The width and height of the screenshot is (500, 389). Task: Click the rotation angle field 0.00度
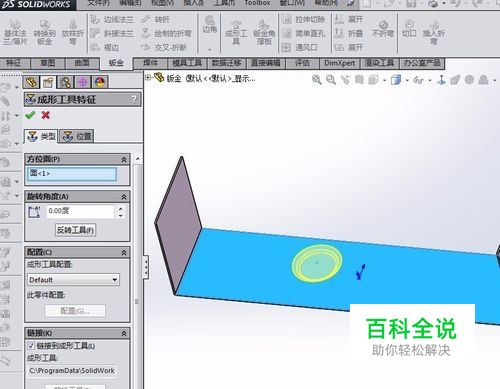point(80,211)
